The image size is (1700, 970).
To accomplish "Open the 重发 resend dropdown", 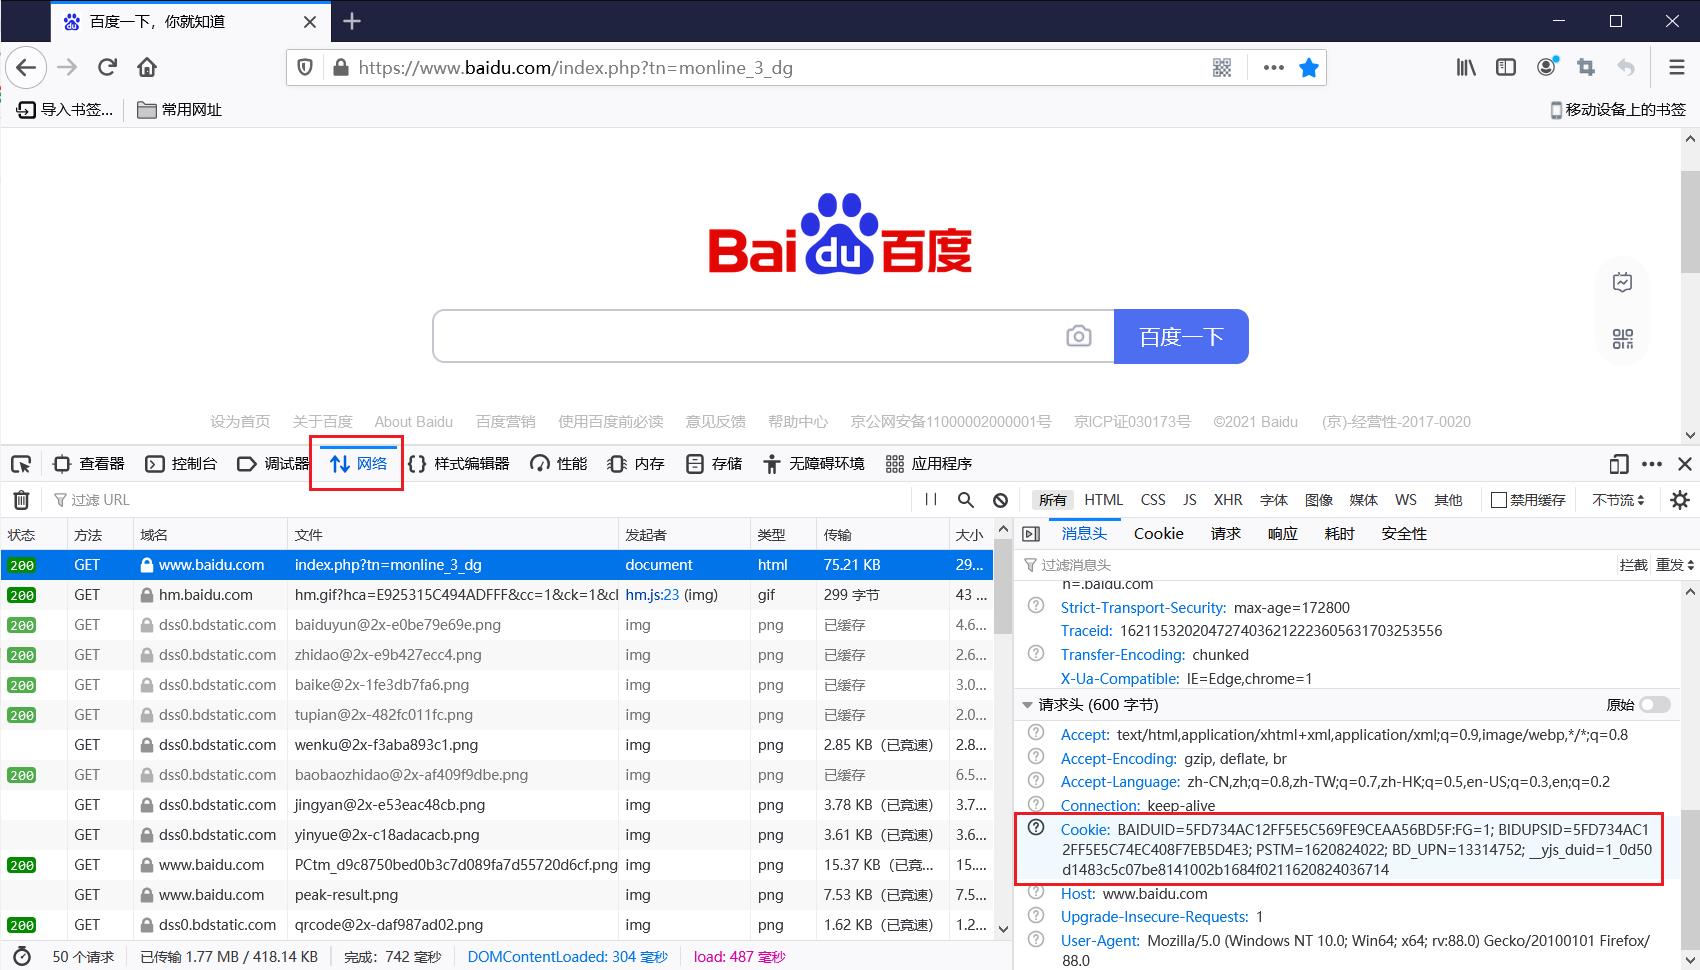I will pos(1675,565).
